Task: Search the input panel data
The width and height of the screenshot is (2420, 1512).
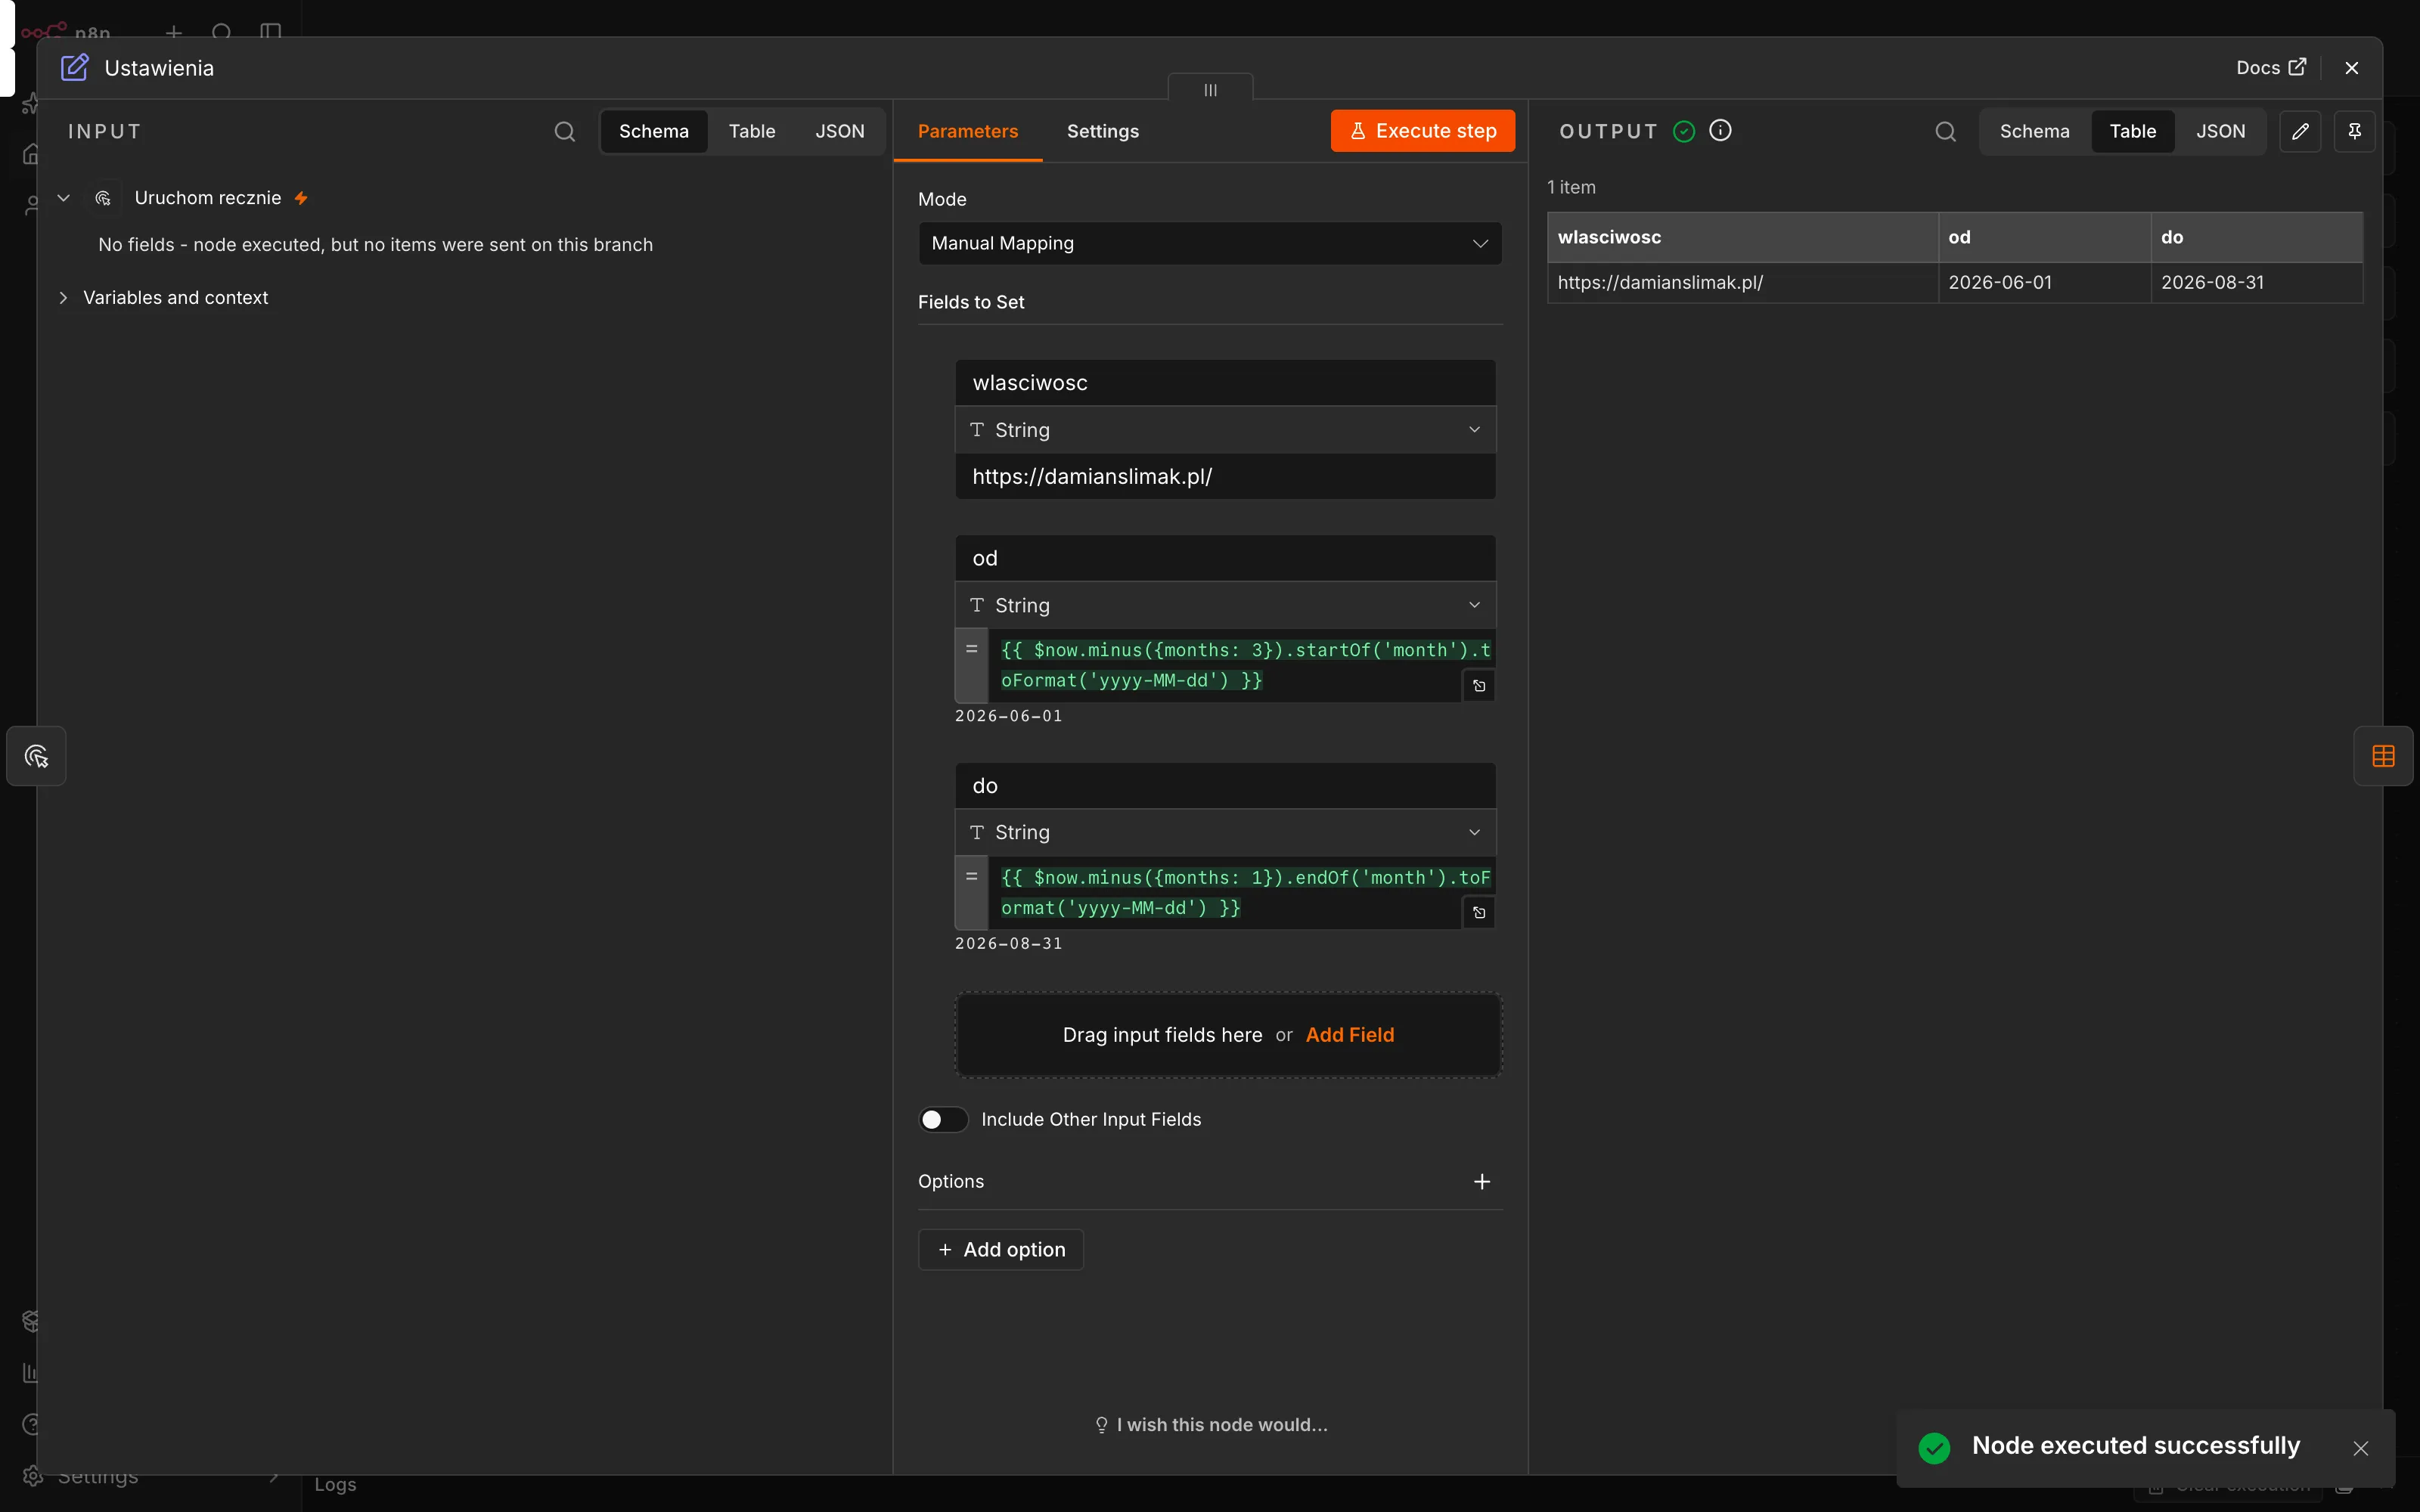Action: click(565, 131)
